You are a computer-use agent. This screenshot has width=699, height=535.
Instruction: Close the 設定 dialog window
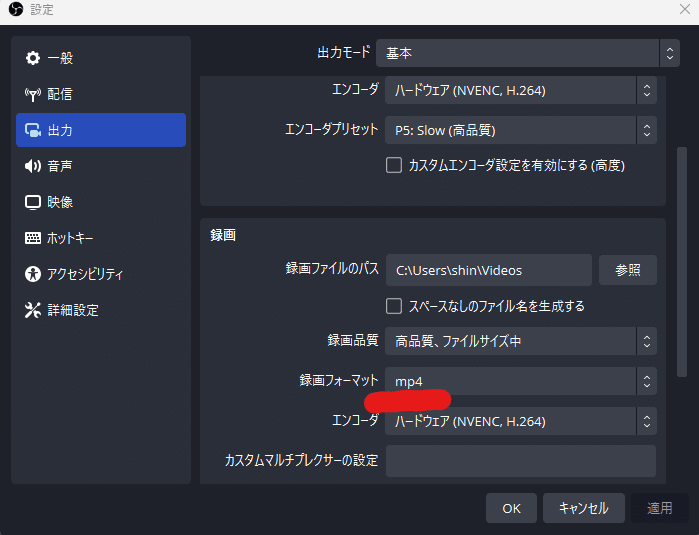pyautogui.click(x=685, y=9)
